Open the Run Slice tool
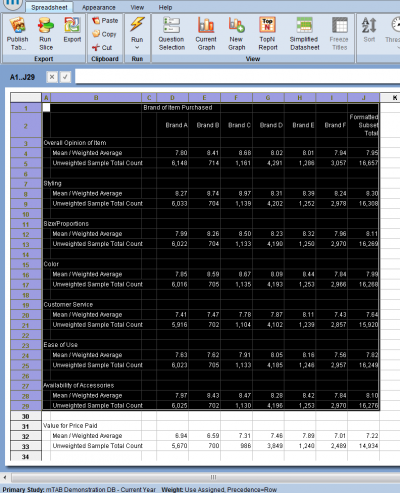This screenshot has height=493, width=400. [46, 34]
